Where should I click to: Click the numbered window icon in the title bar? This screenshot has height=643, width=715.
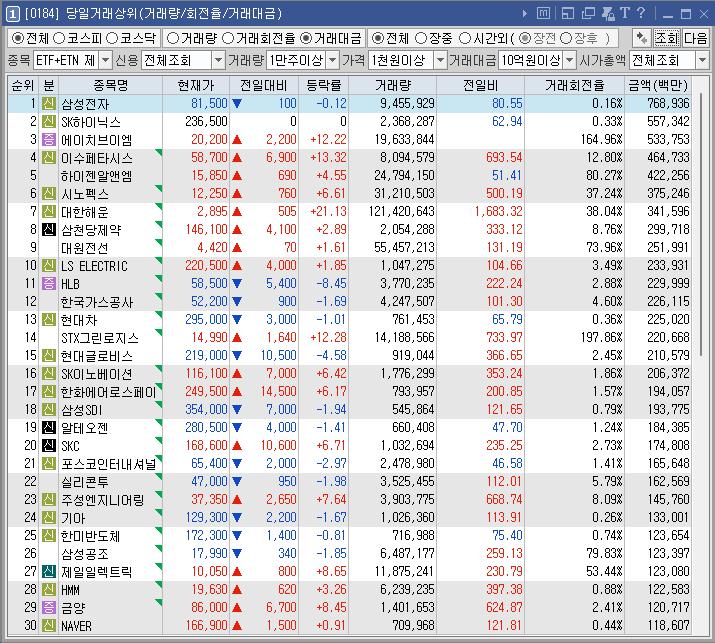(12, 14)
